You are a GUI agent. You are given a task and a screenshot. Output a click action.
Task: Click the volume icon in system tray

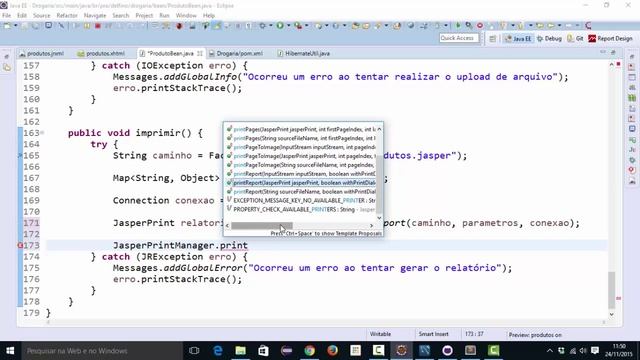coord(583,351)
